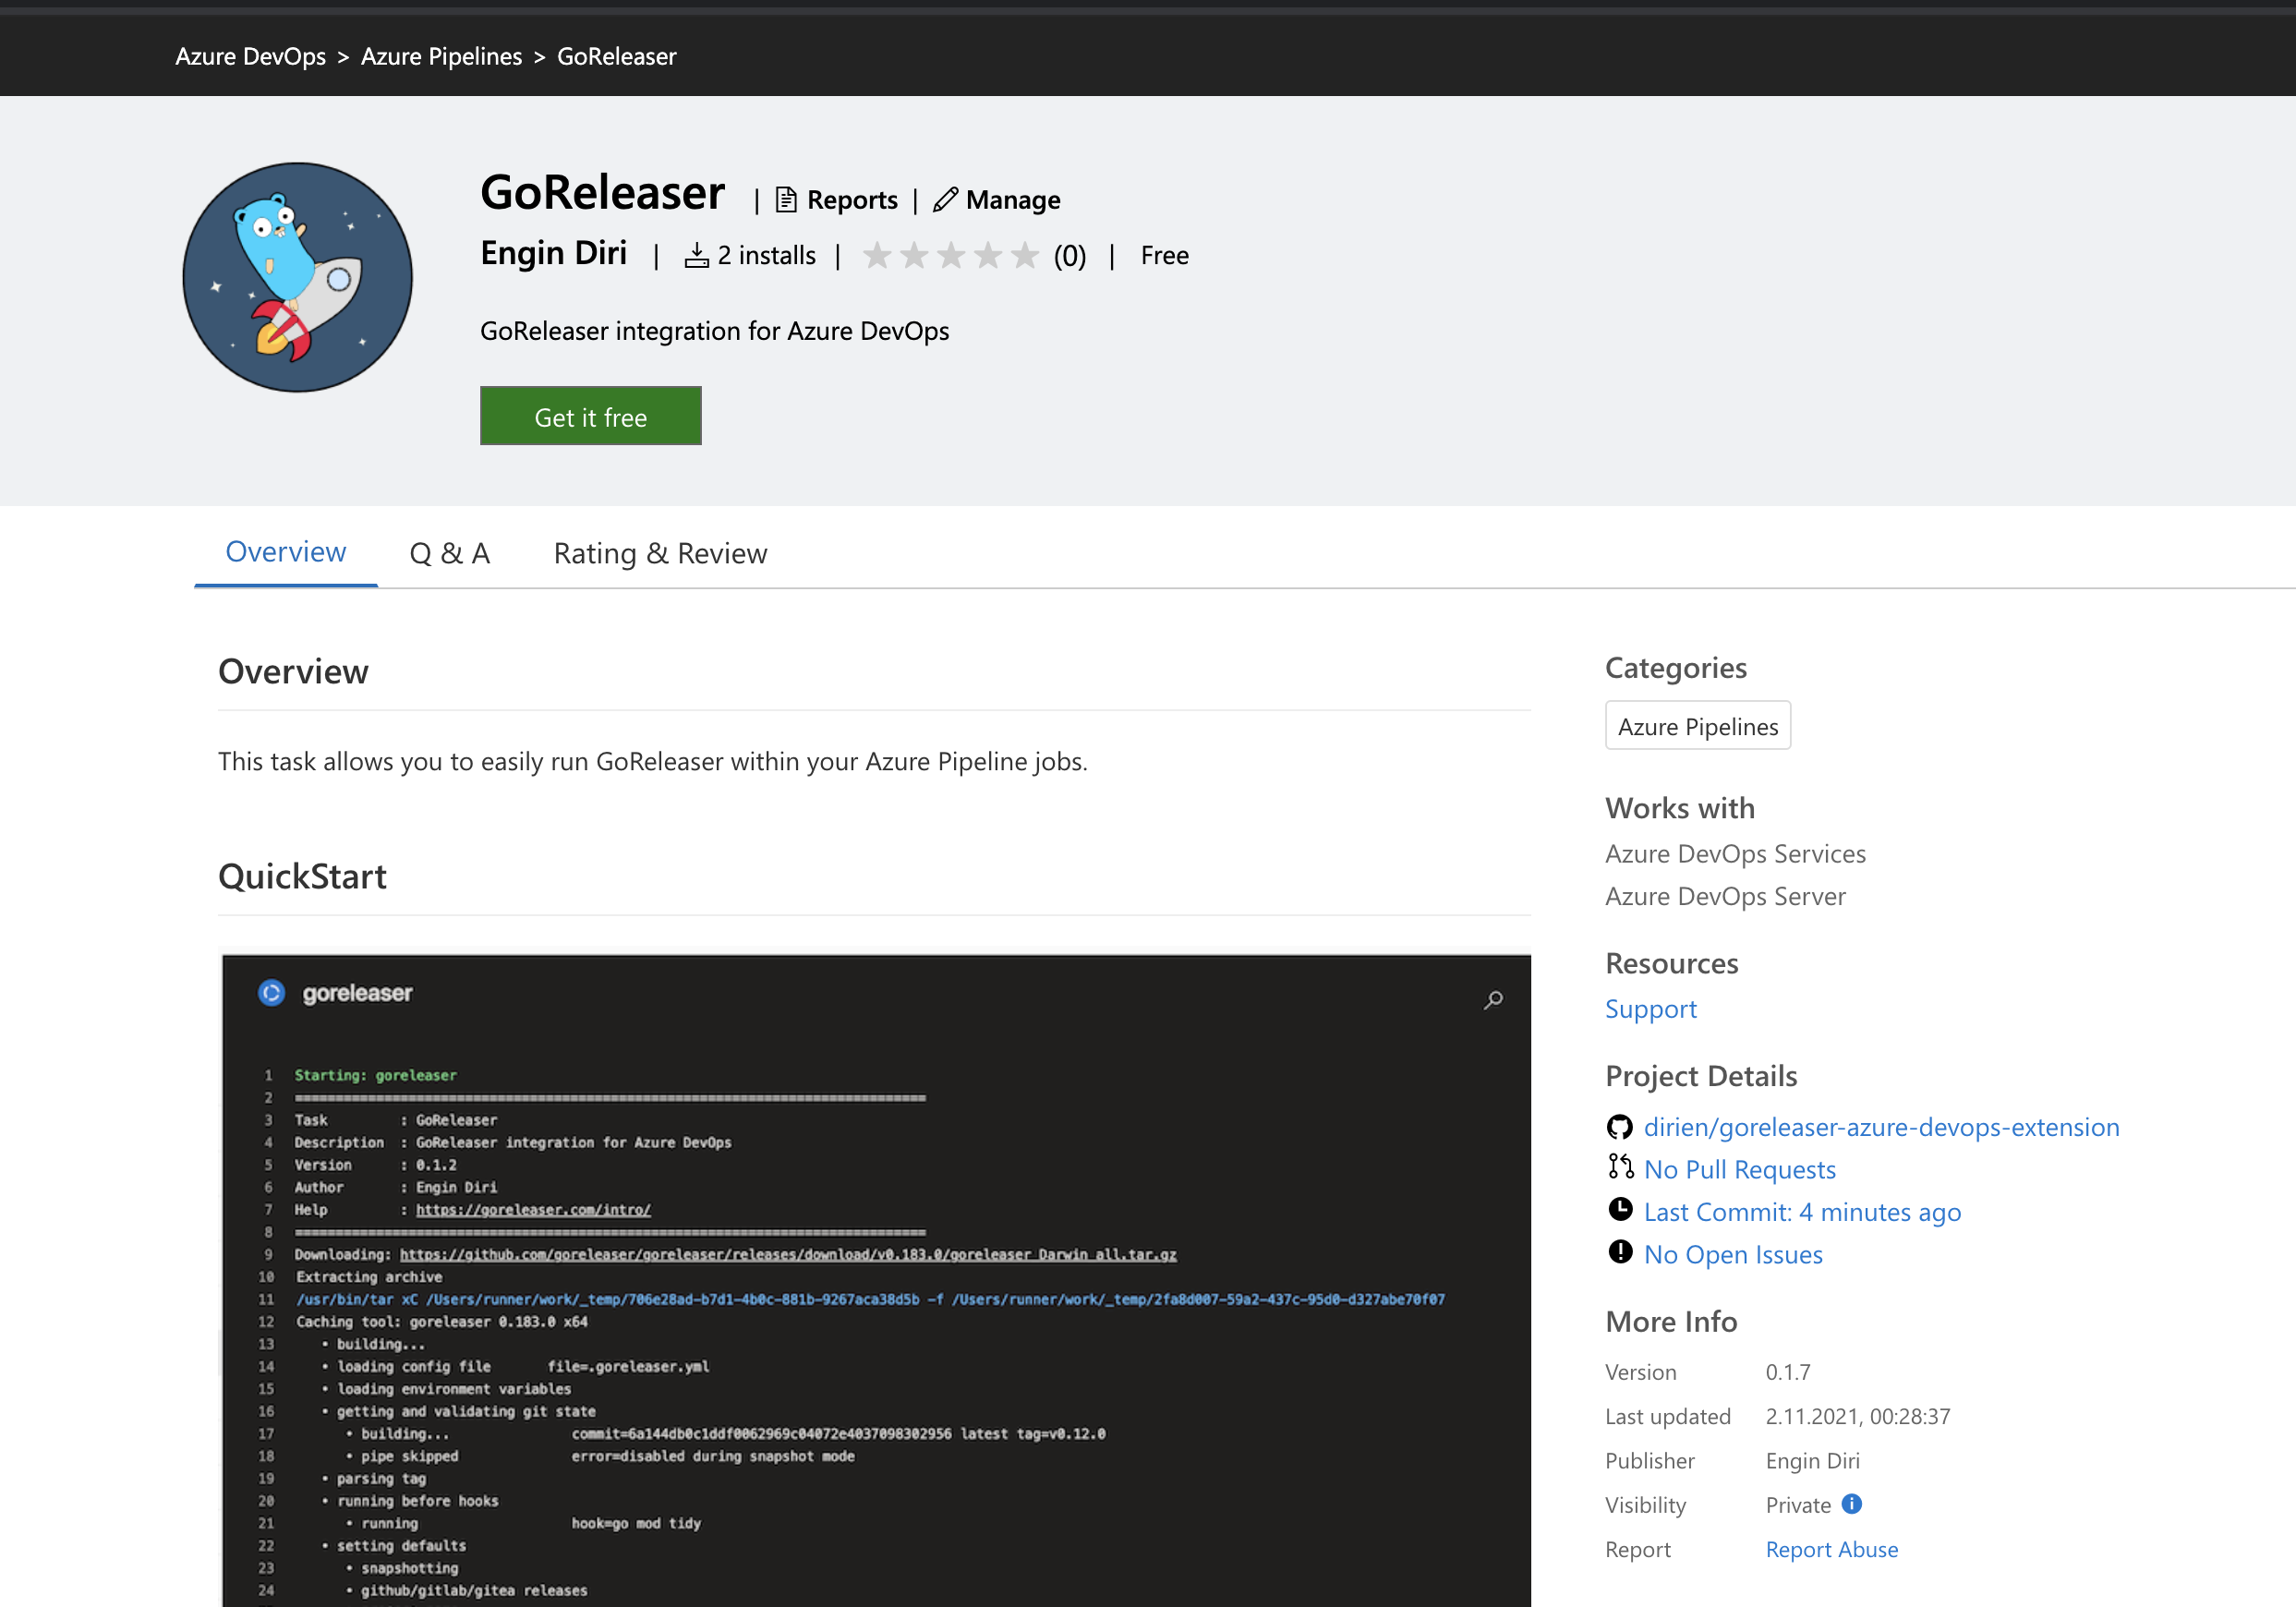Click the Get it free button
Viewport: 2296px width, 1607px height.
[x=590, y=416]
